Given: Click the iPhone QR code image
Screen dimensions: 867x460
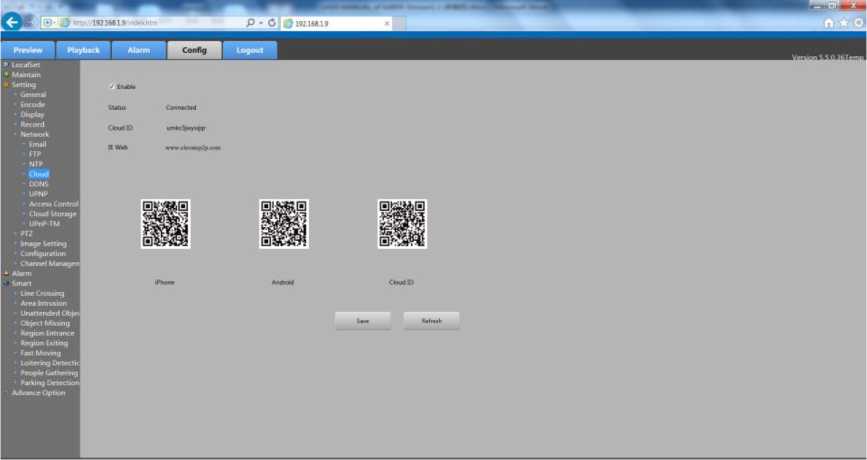Looking at the screenshot, I should point(165,224).
